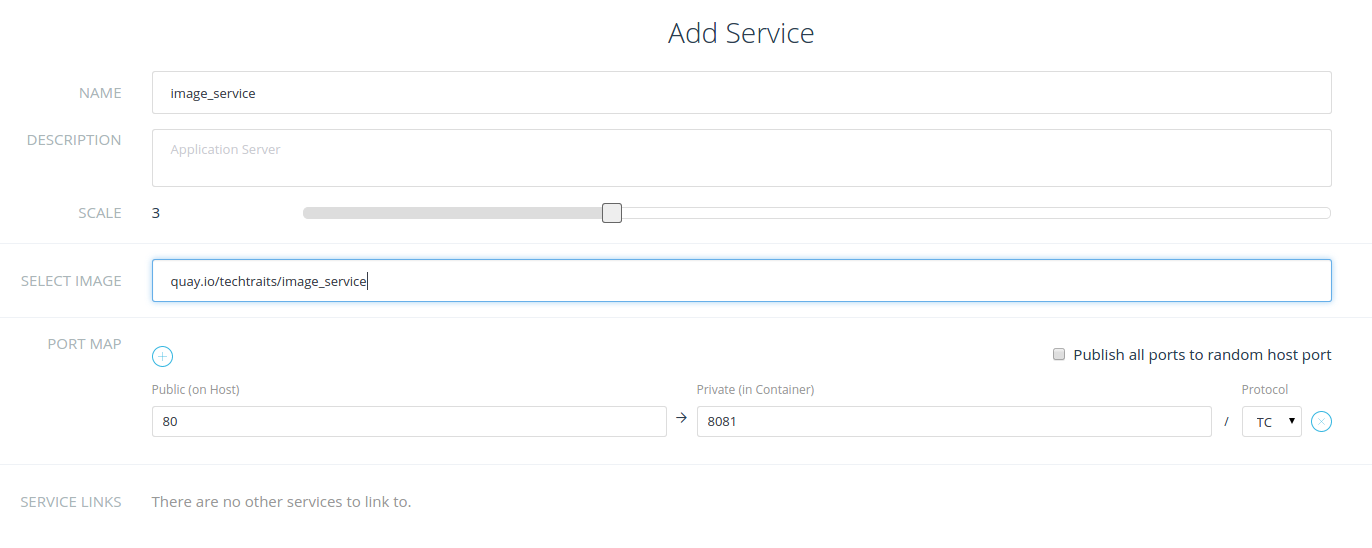
Task: Remove the 80 to 8081 port mapping
Action: [x=1321, y=422]
